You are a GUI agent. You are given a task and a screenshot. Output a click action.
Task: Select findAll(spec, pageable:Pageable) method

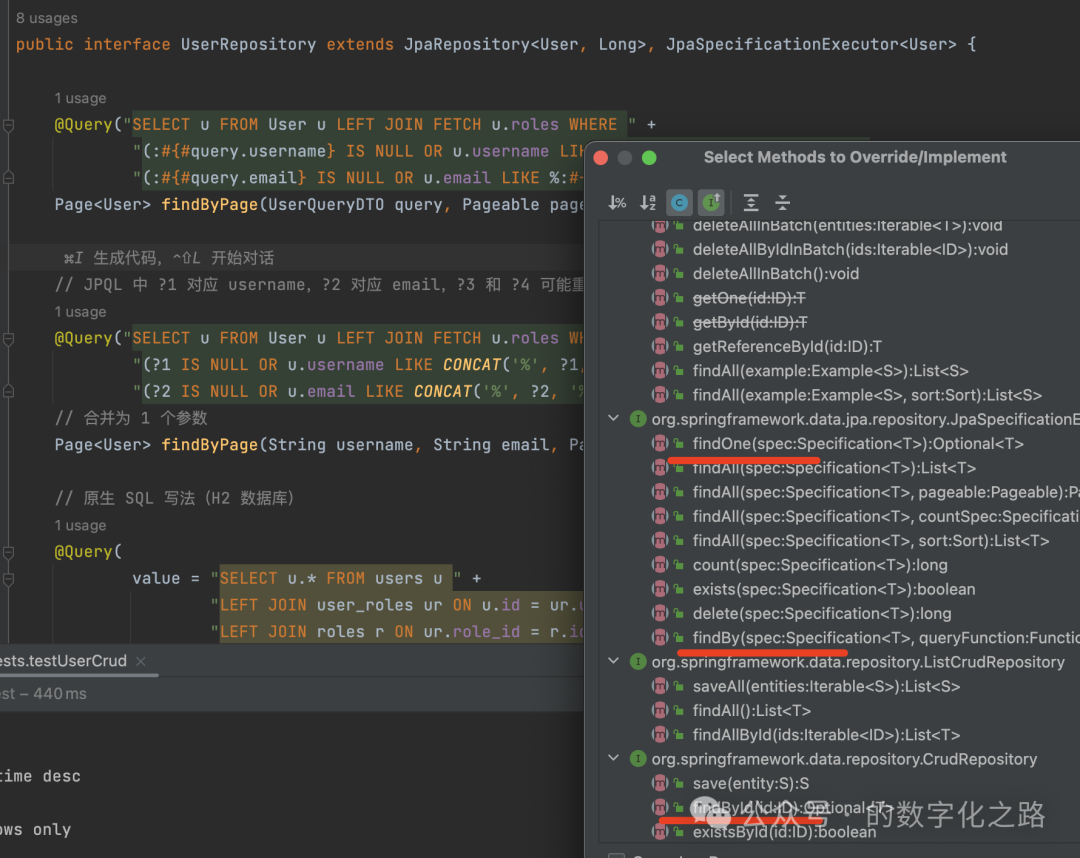pyautogui.click(x=886, y=492)
